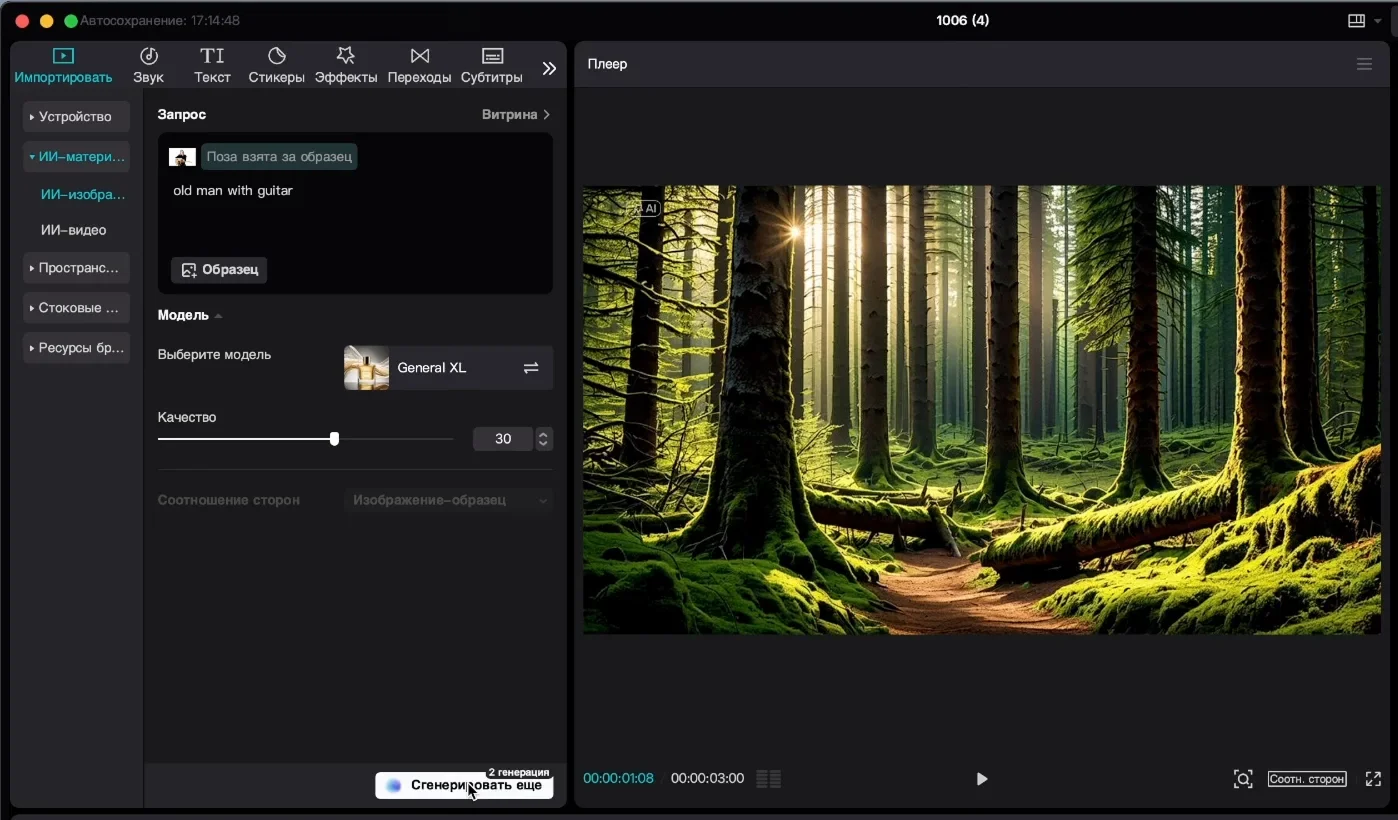This screenshot has height=820, width=1398.
Task: Switch to the Текст (Text) tab
Action: click(x=212, y=65)
